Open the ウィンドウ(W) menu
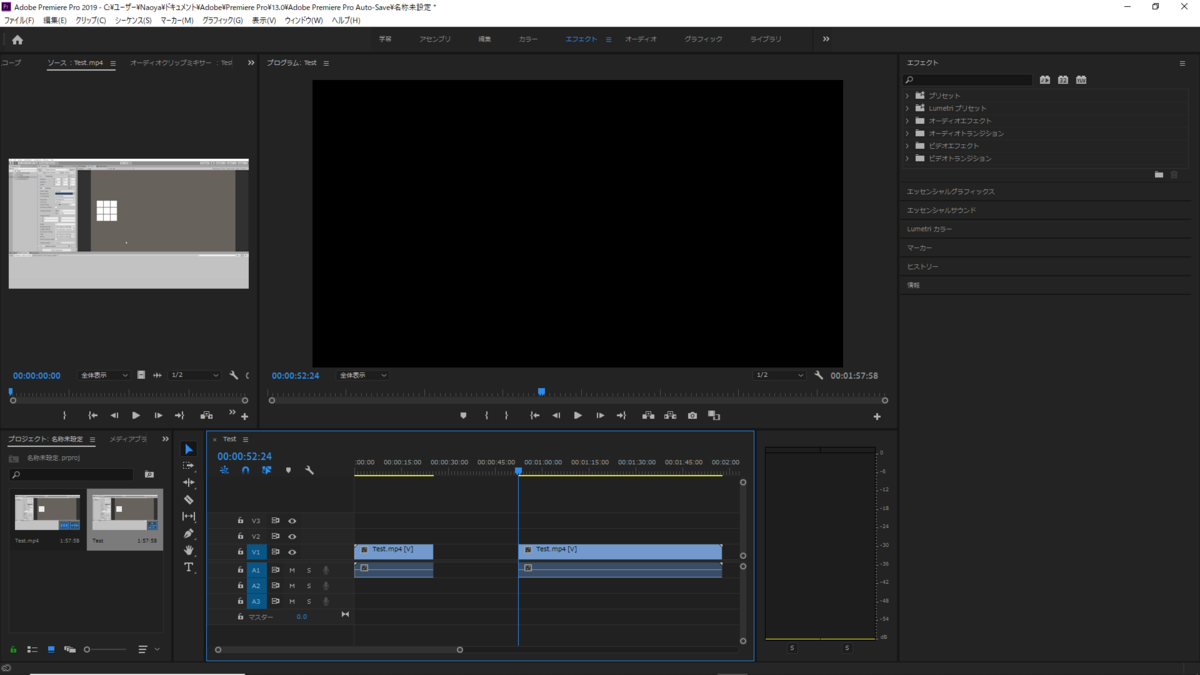 tap(303, 20)
